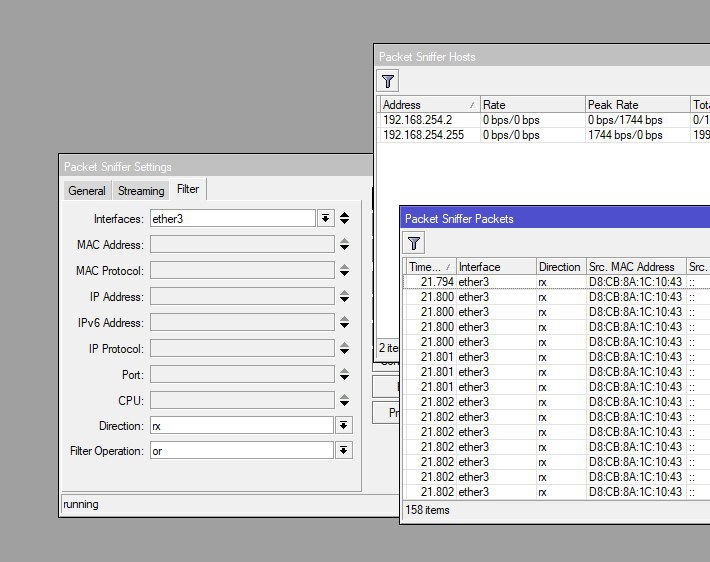
Task: Click the MAC Protocol input field
Action: pos(242,270)
